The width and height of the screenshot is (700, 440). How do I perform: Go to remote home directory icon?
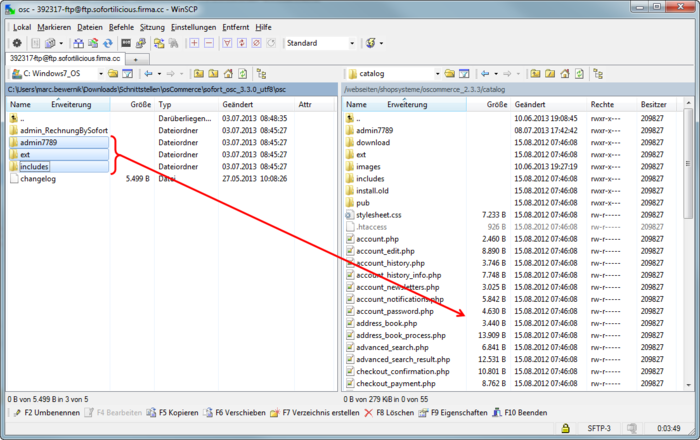pyautogui.click(x=565, y=74)
